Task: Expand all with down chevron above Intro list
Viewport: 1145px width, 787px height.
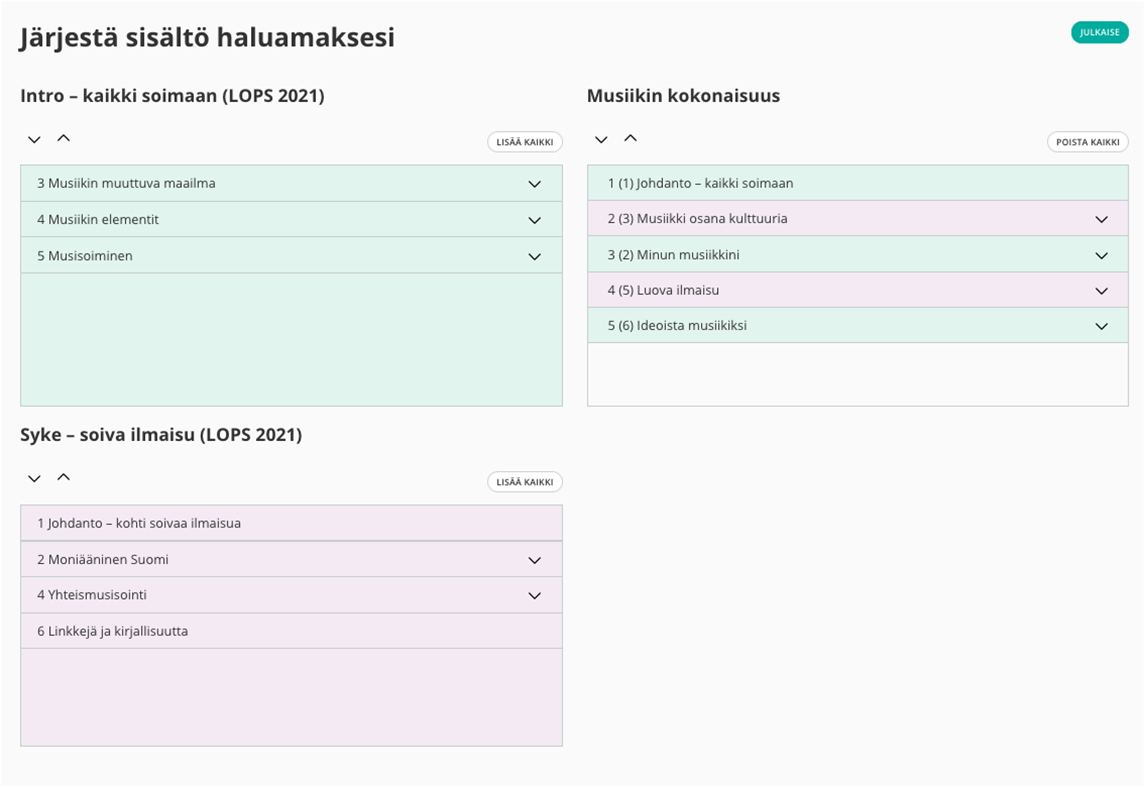Action: tap(34, 140)
